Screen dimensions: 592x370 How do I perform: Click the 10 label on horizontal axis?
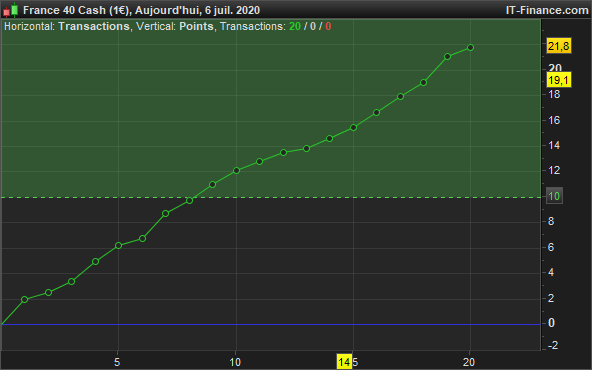click(235, 362)
